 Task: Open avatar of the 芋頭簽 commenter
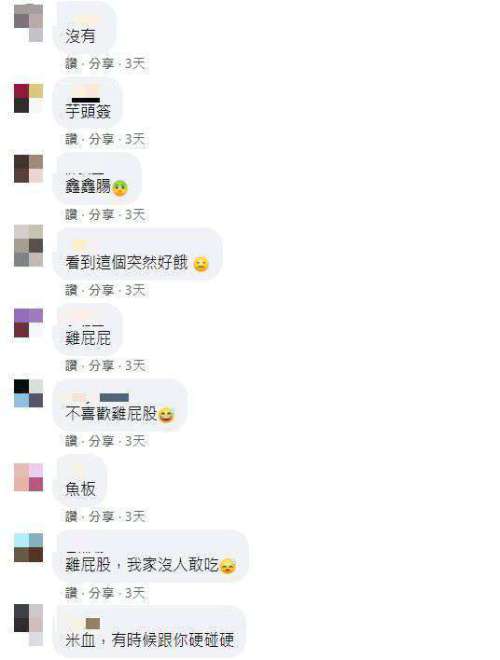pyautogui.click(x=29, y=98)
